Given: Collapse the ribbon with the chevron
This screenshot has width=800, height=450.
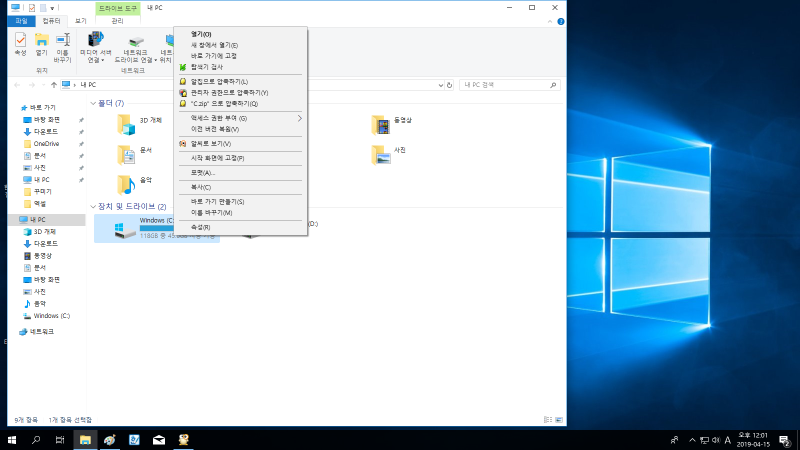Looking at the screenshot, I should 549,21.
